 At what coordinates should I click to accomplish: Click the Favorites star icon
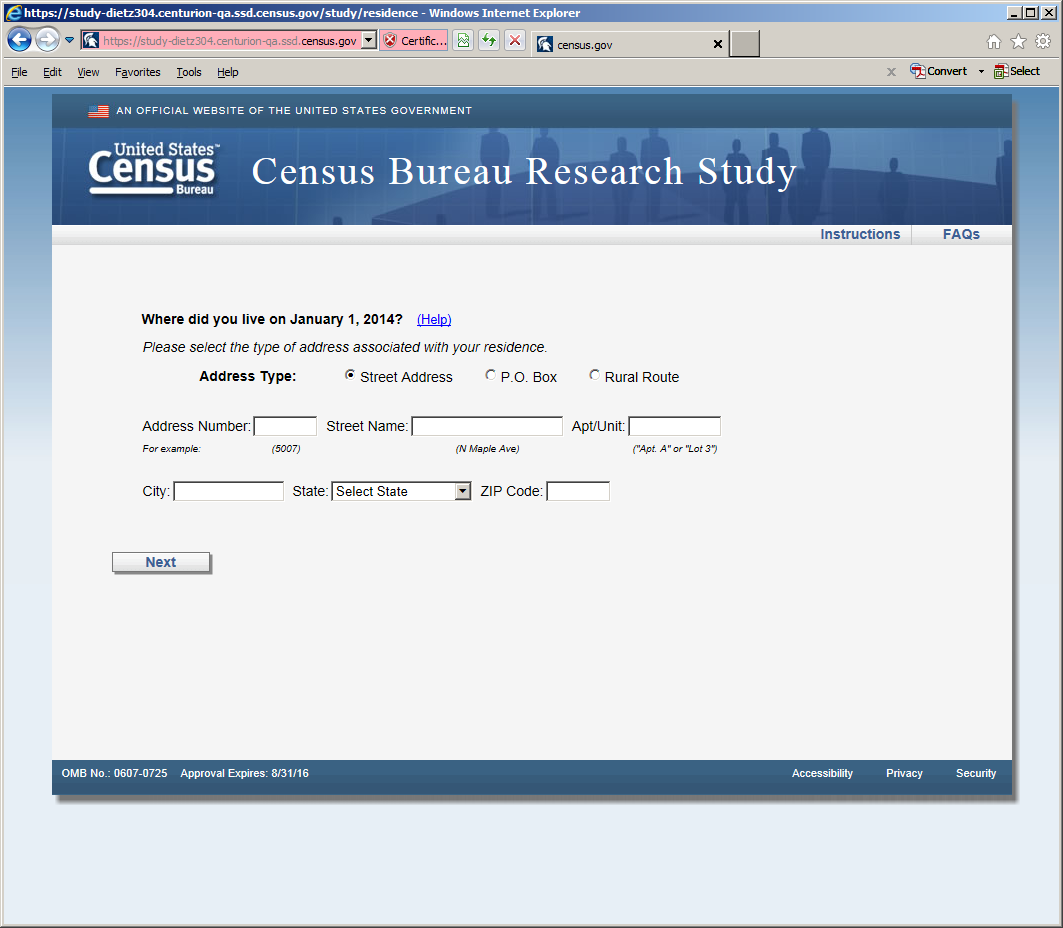coord(1018,41)
